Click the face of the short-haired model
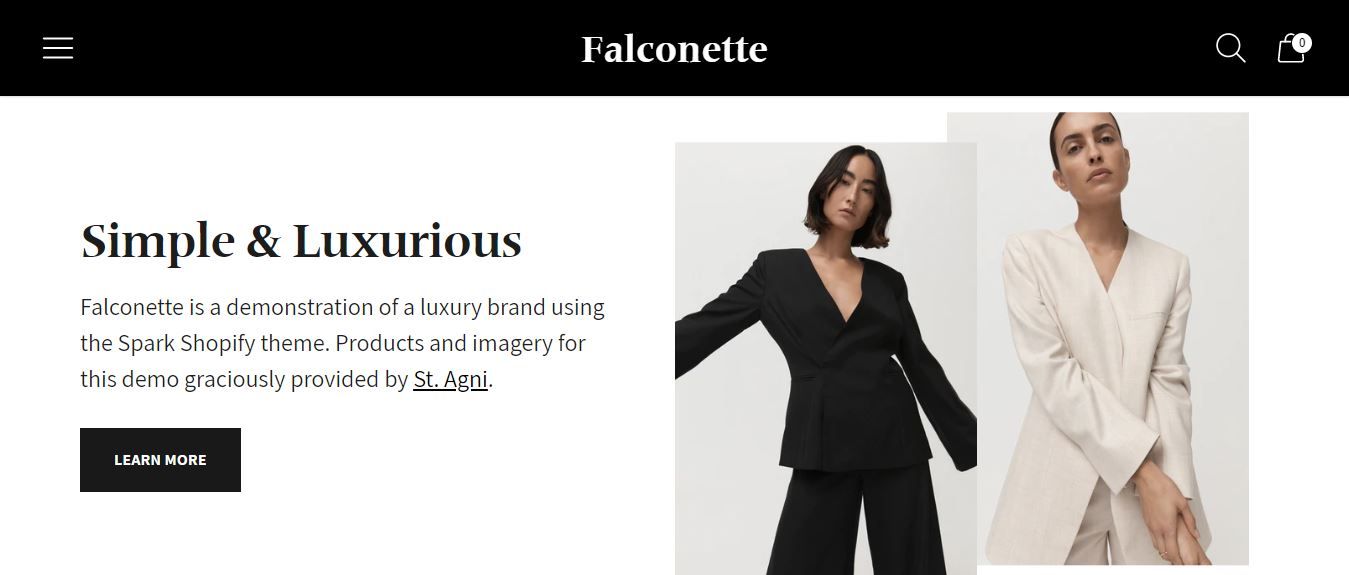 pos(848,192)
